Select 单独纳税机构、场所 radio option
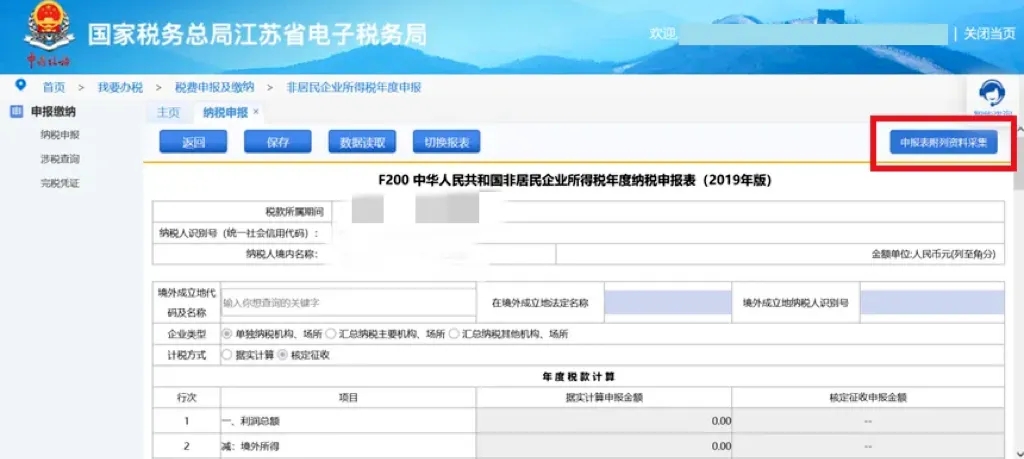This screenshot has width=1024, height=459. [227, 334]
